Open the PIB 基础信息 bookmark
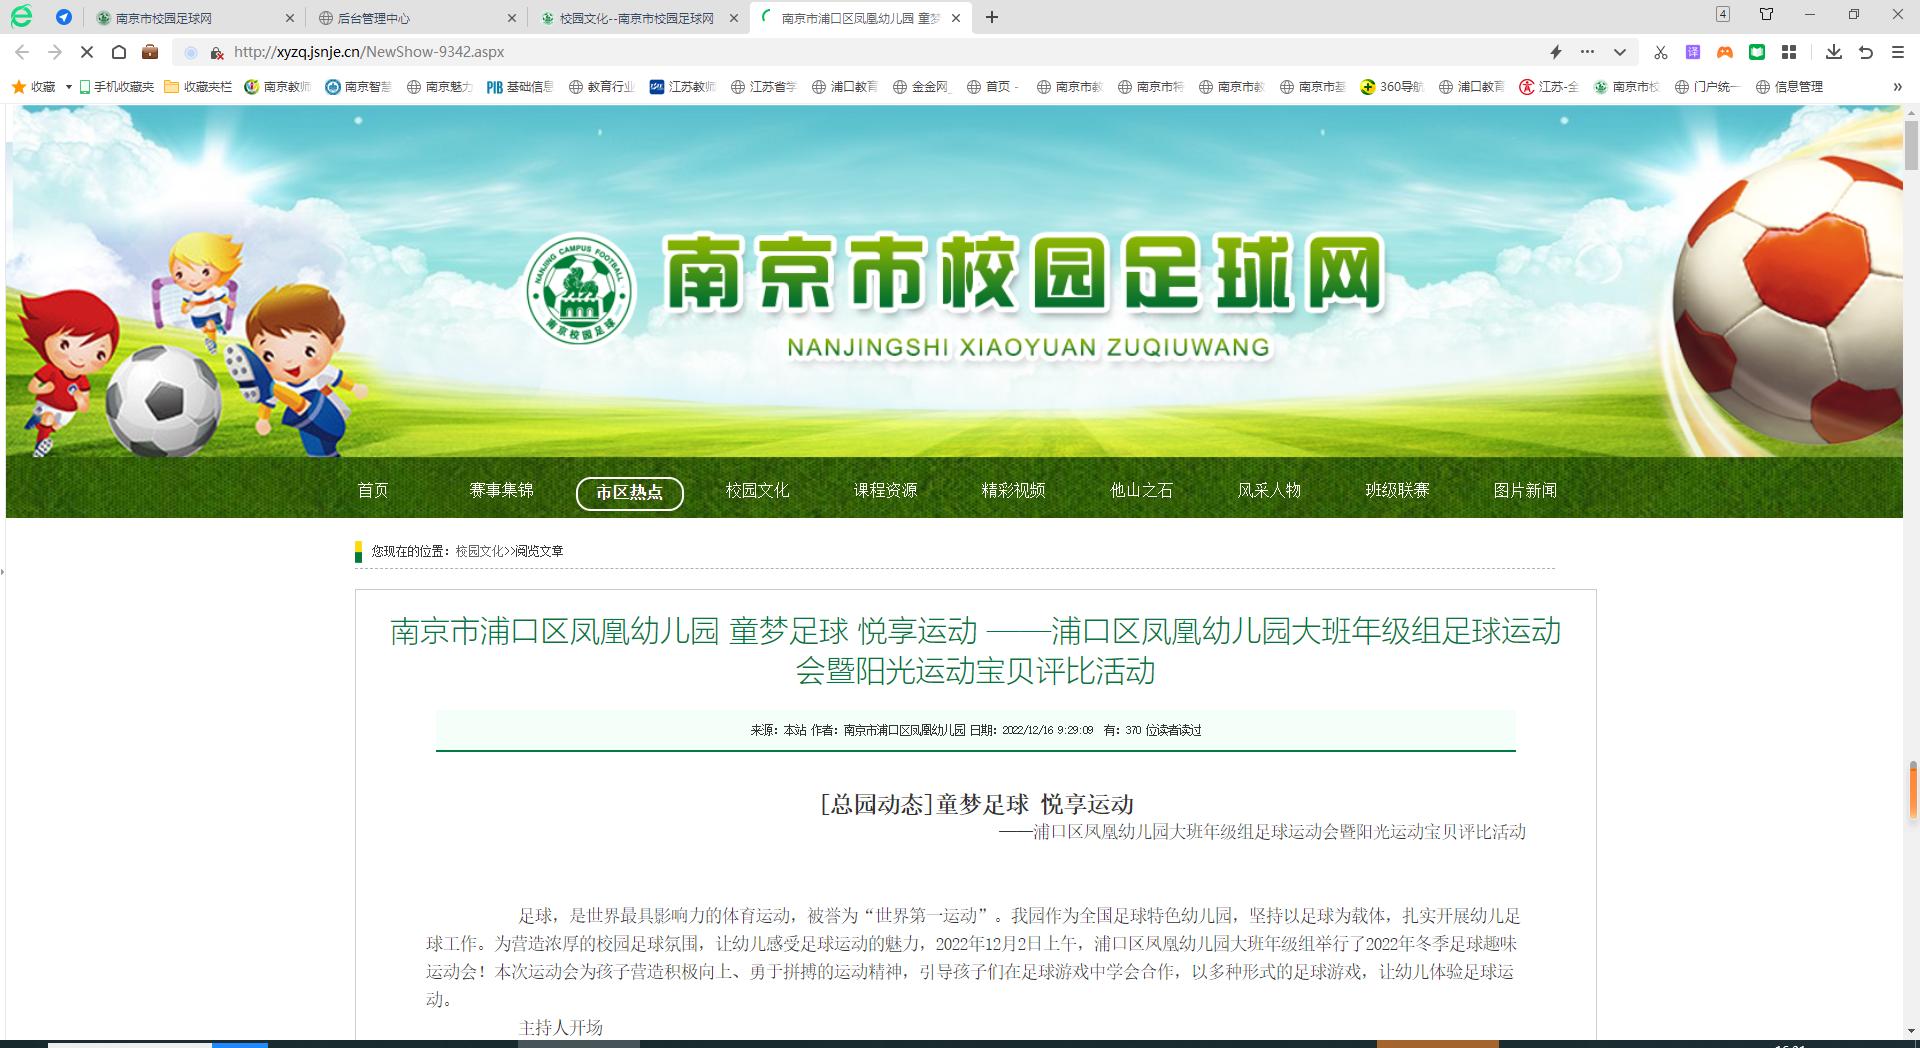Image resolution: width=1920 pixels, height=1048 pixels. click(x=520, y=87)
